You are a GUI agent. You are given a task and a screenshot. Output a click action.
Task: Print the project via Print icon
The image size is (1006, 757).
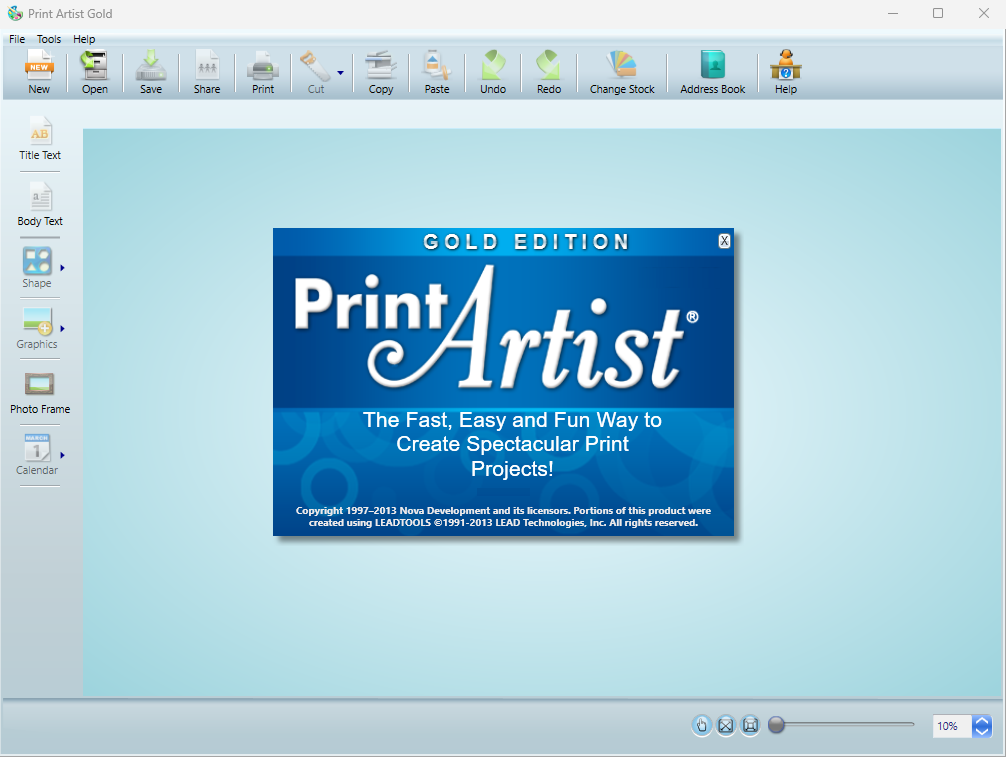pos(263,72)
